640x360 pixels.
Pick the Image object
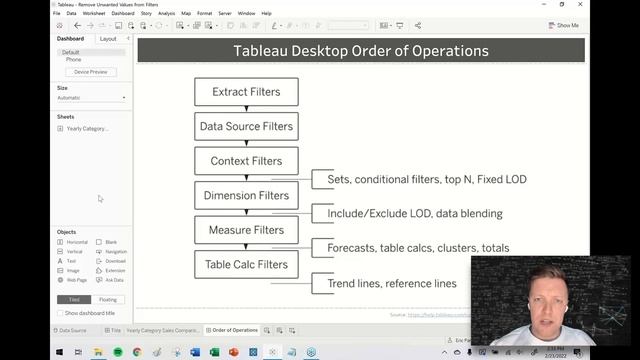click(69, 271)
